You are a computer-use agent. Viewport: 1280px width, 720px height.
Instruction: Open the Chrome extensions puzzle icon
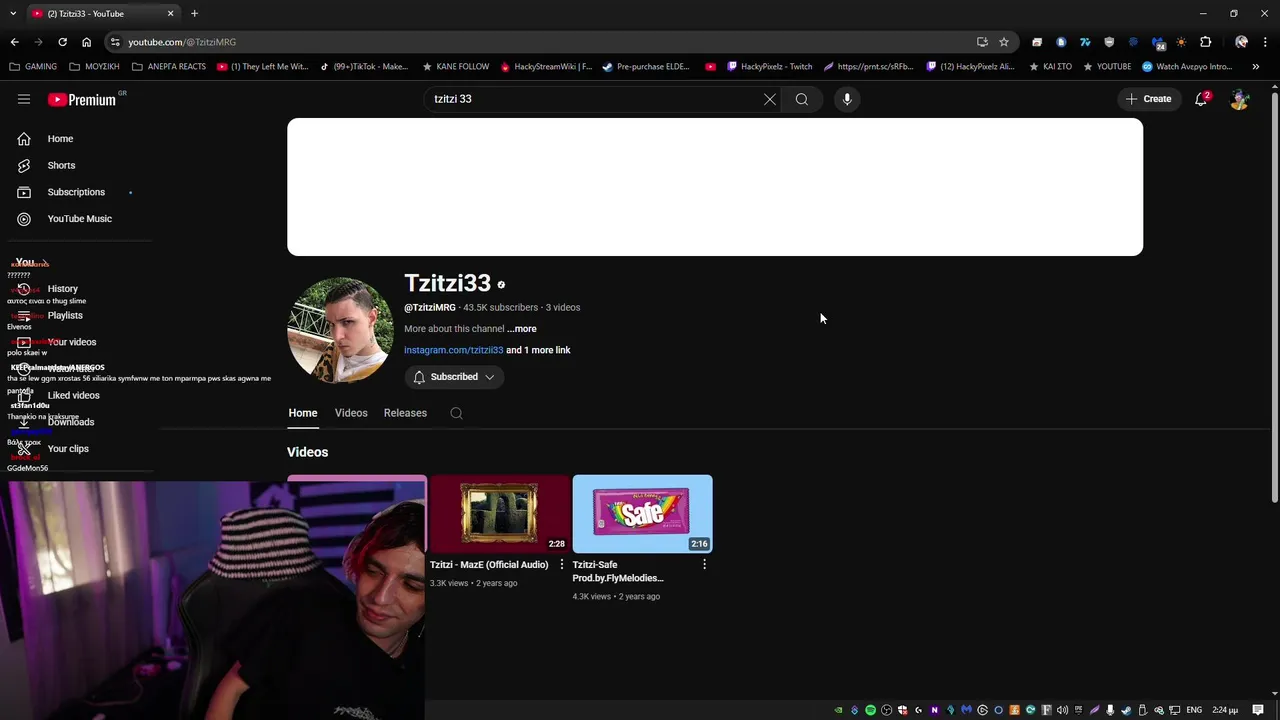(x=1205, y=42)
